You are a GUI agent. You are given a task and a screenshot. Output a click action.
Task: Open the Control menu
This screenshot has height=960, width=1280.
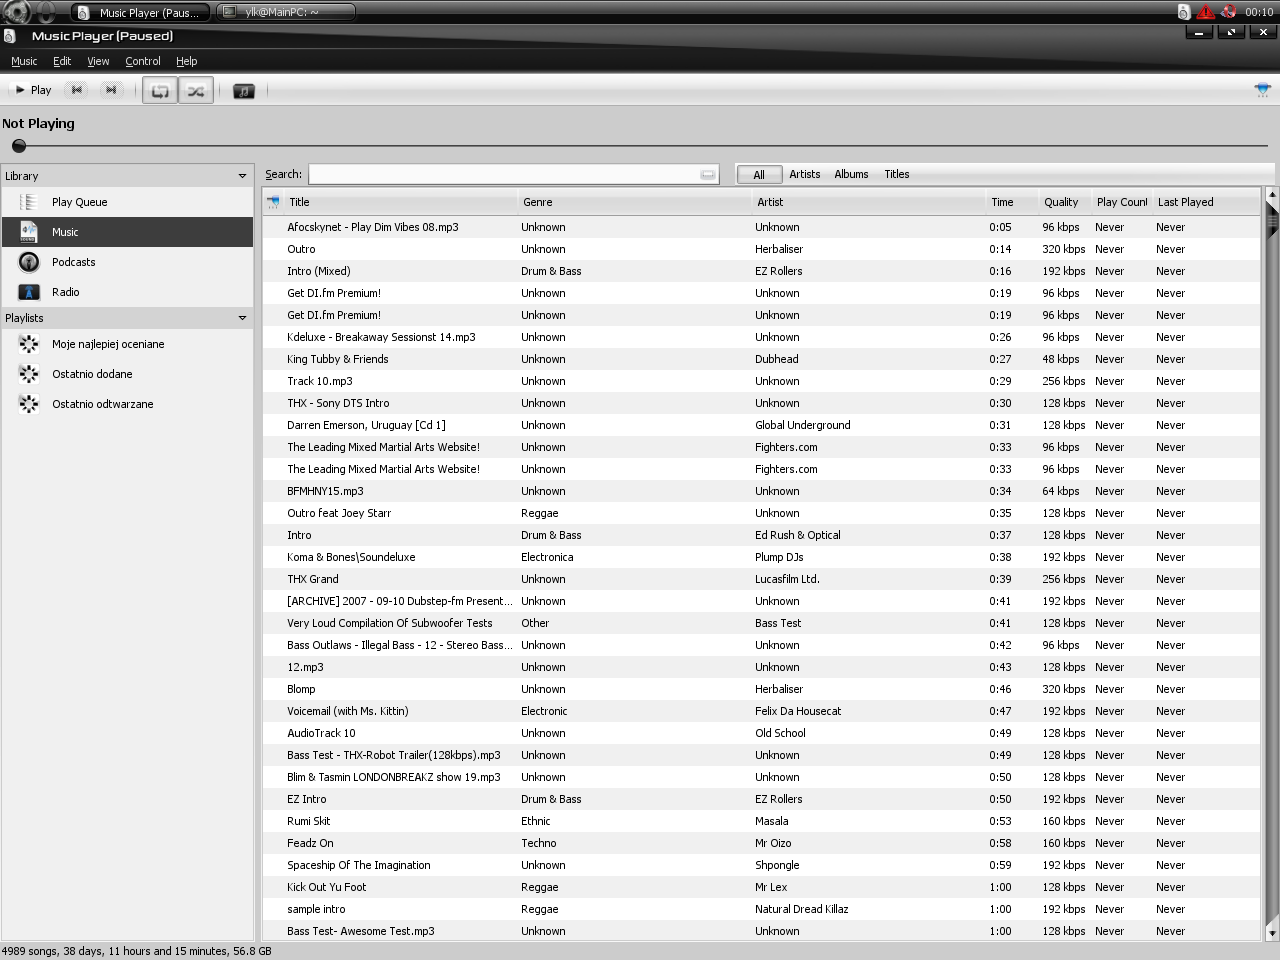pos(142,61)
